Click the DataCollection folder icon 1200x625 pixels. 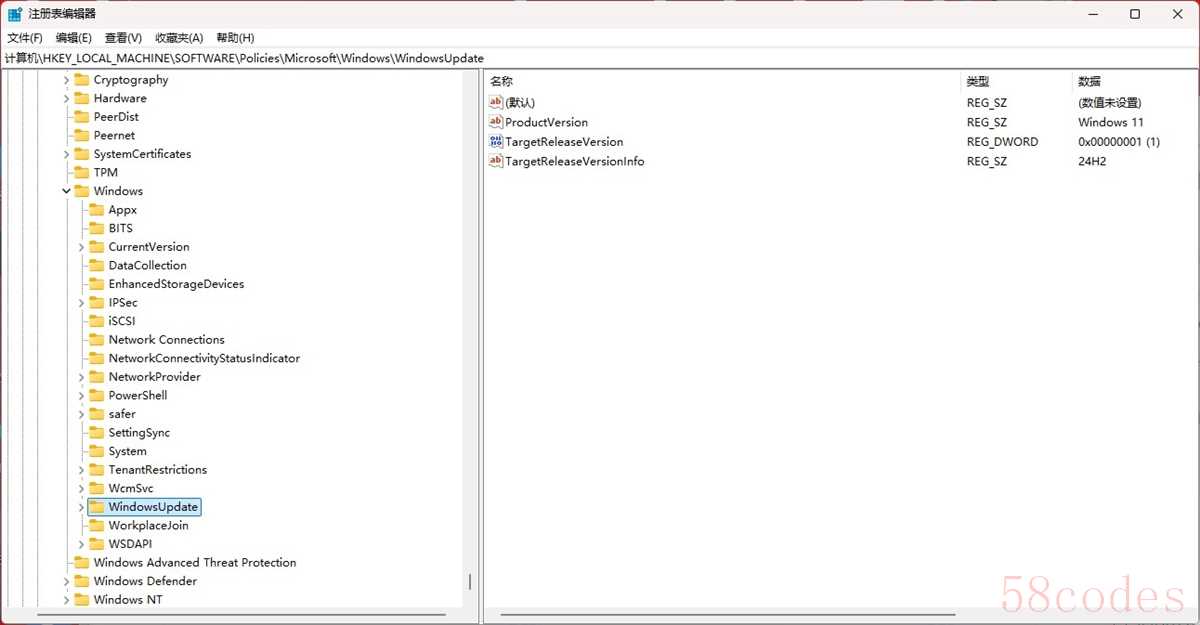pyautogui.click(x=96, y=265)
